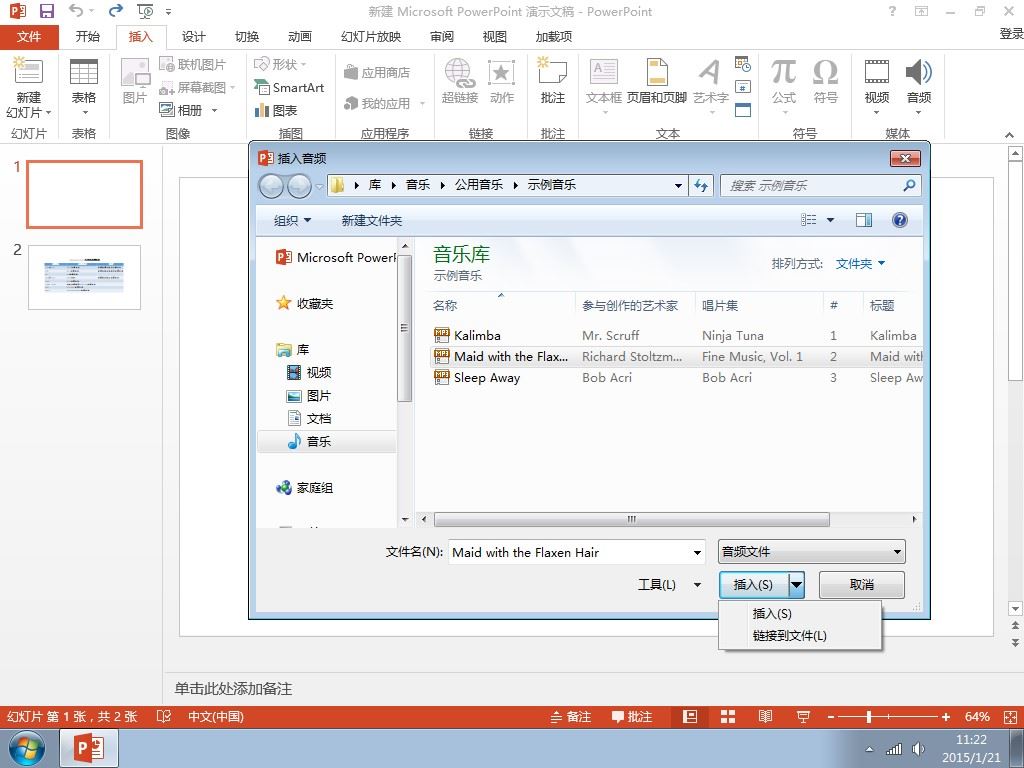Screen dimensions: 1024x768
Task: Toggle notes (备注) pane in status bar
Action: point(571,716)
